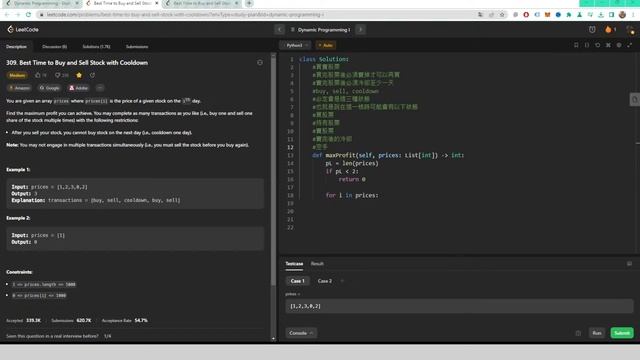Go to next problem in study plan
640x360 pixels.
click(x=360, y=29)
